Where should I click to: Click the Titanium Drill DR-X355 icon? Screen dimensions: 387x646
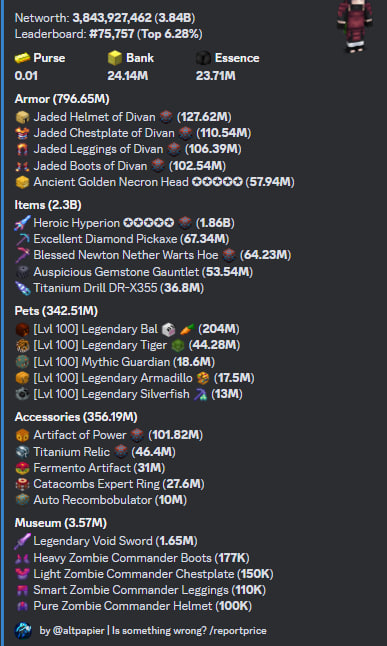(22, 288)
